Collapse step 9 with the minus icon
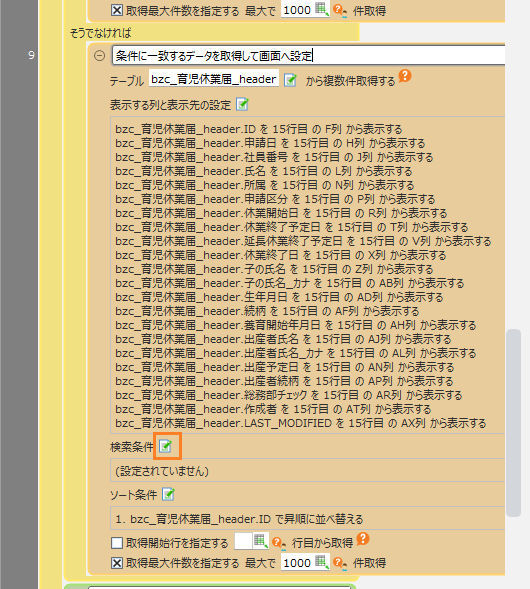Viewport: 530px width, 589px height. [99, 56]
